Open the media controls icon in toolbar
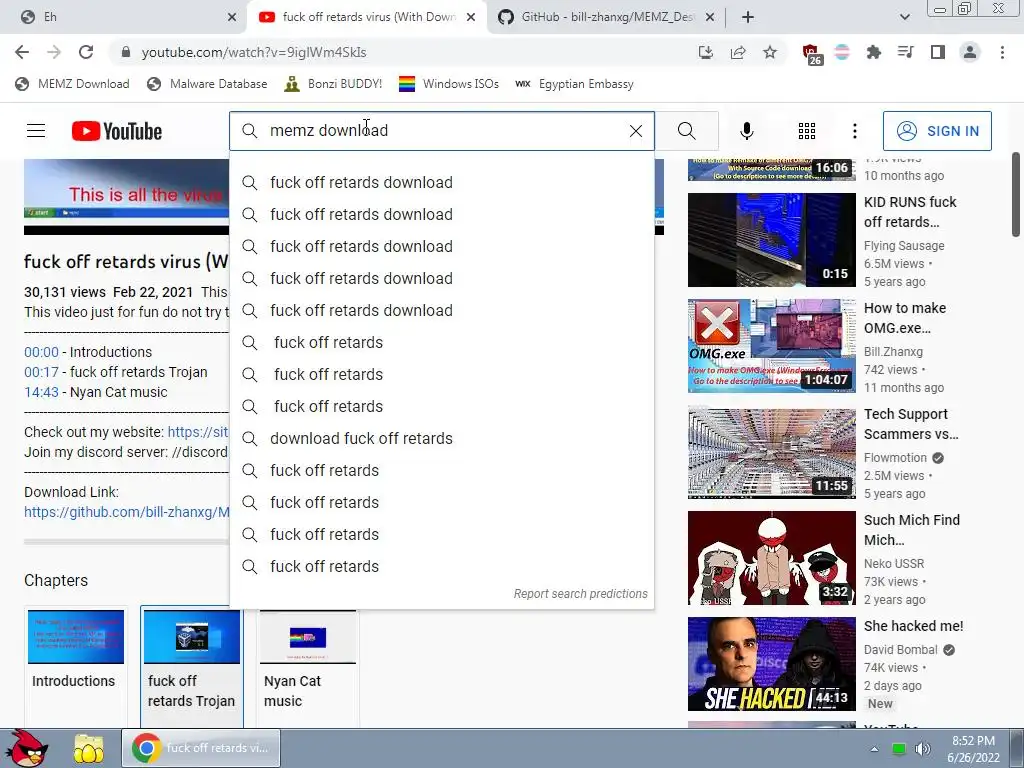 (x=905, y=52)
